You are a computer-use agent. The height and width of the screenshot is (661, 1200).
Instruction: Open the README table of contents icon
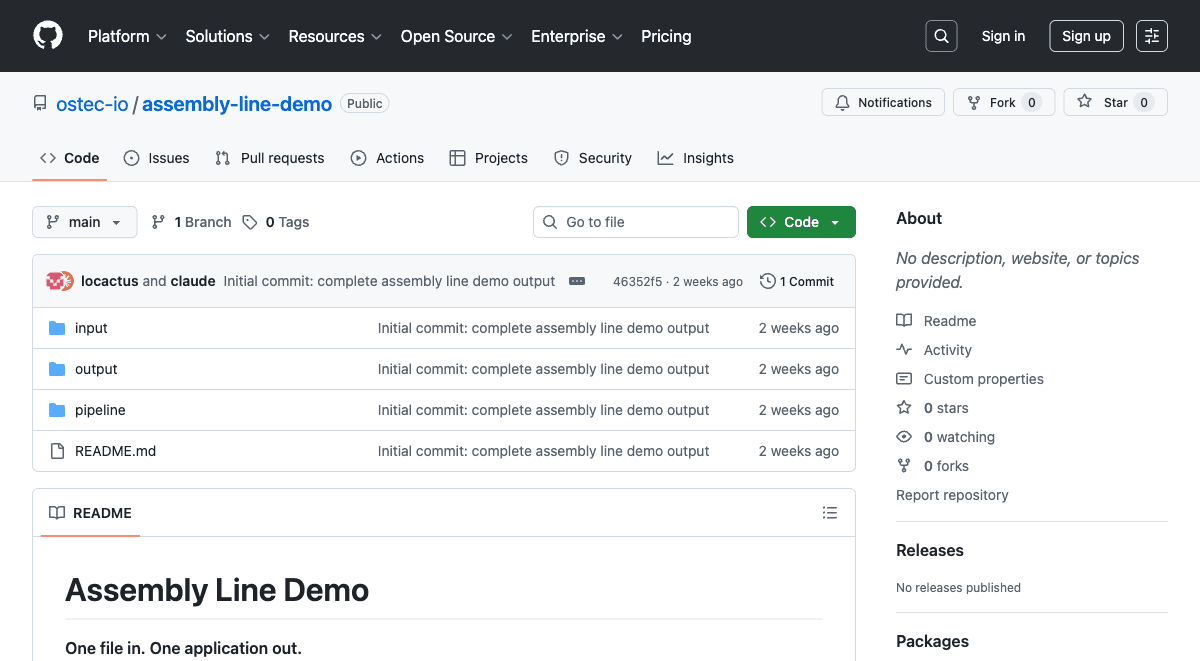click(x=830, y=512)
